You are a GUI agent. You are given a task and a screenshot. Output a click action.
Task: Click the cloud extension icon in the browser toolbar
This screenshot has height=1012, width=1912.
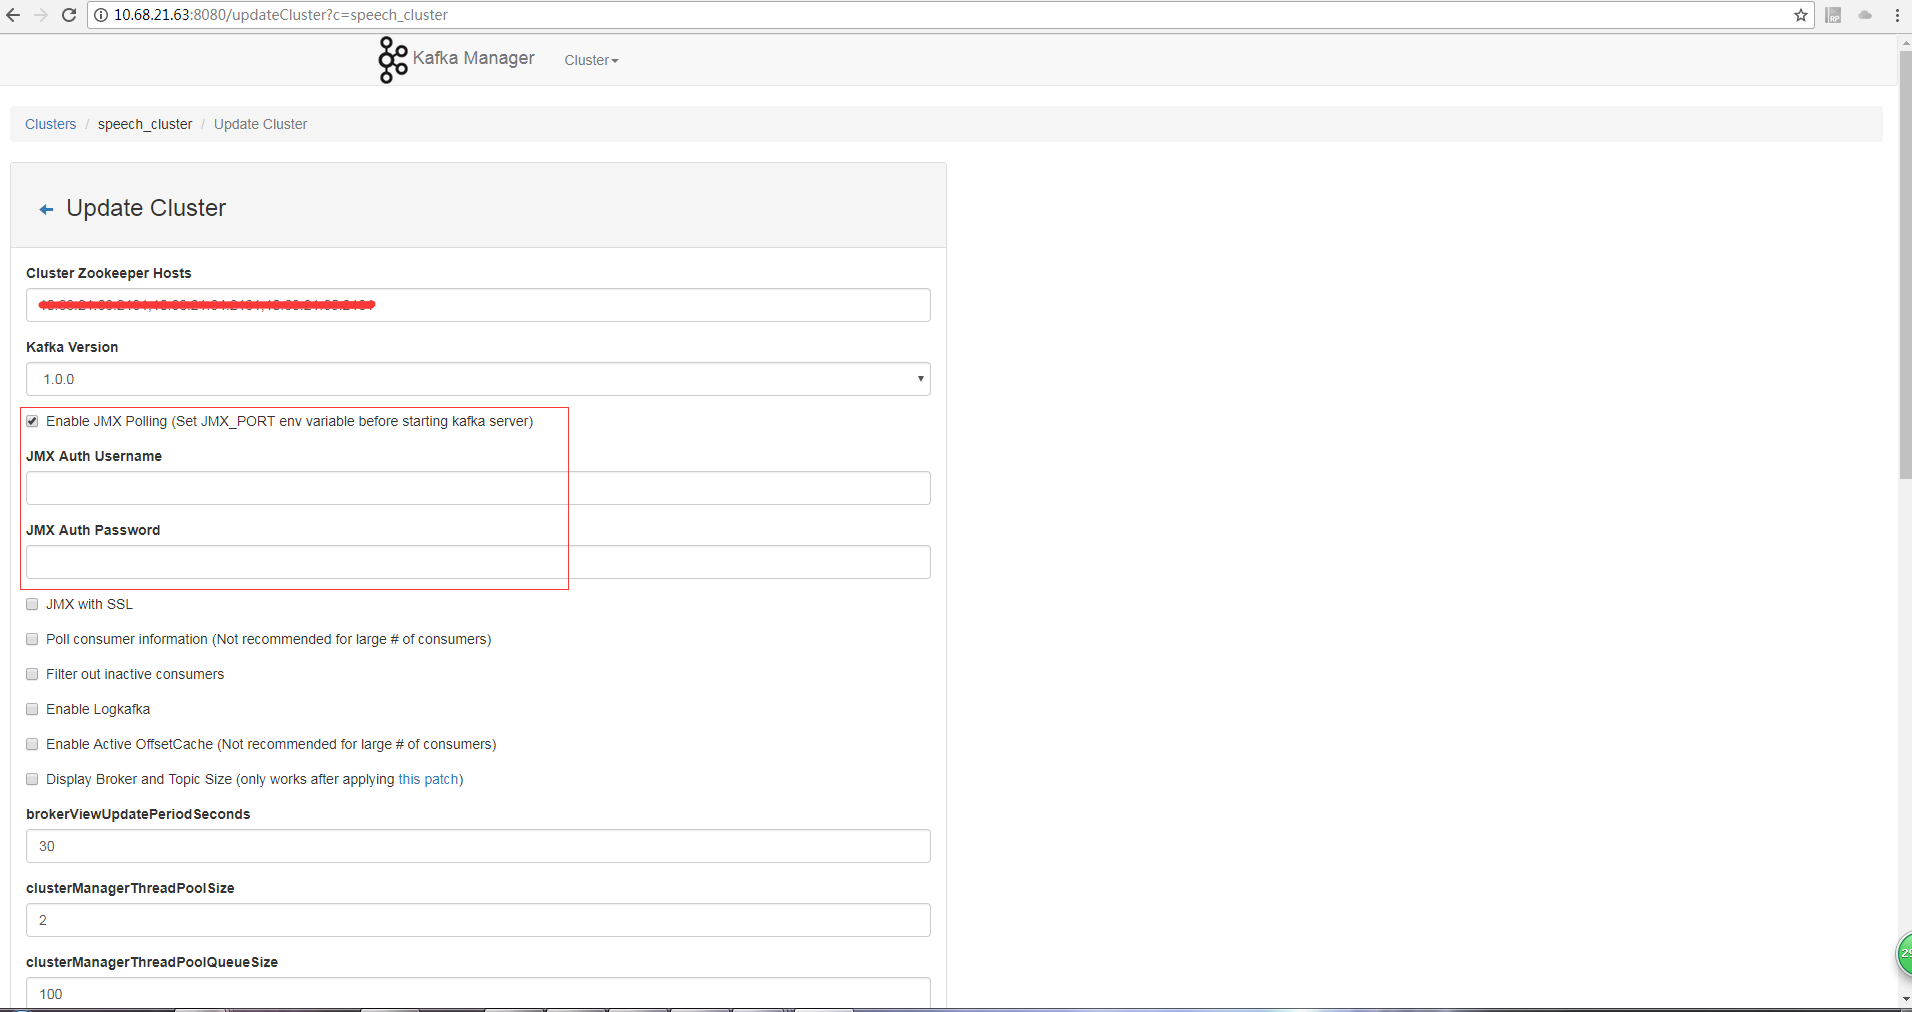(x=1865, y=15)
